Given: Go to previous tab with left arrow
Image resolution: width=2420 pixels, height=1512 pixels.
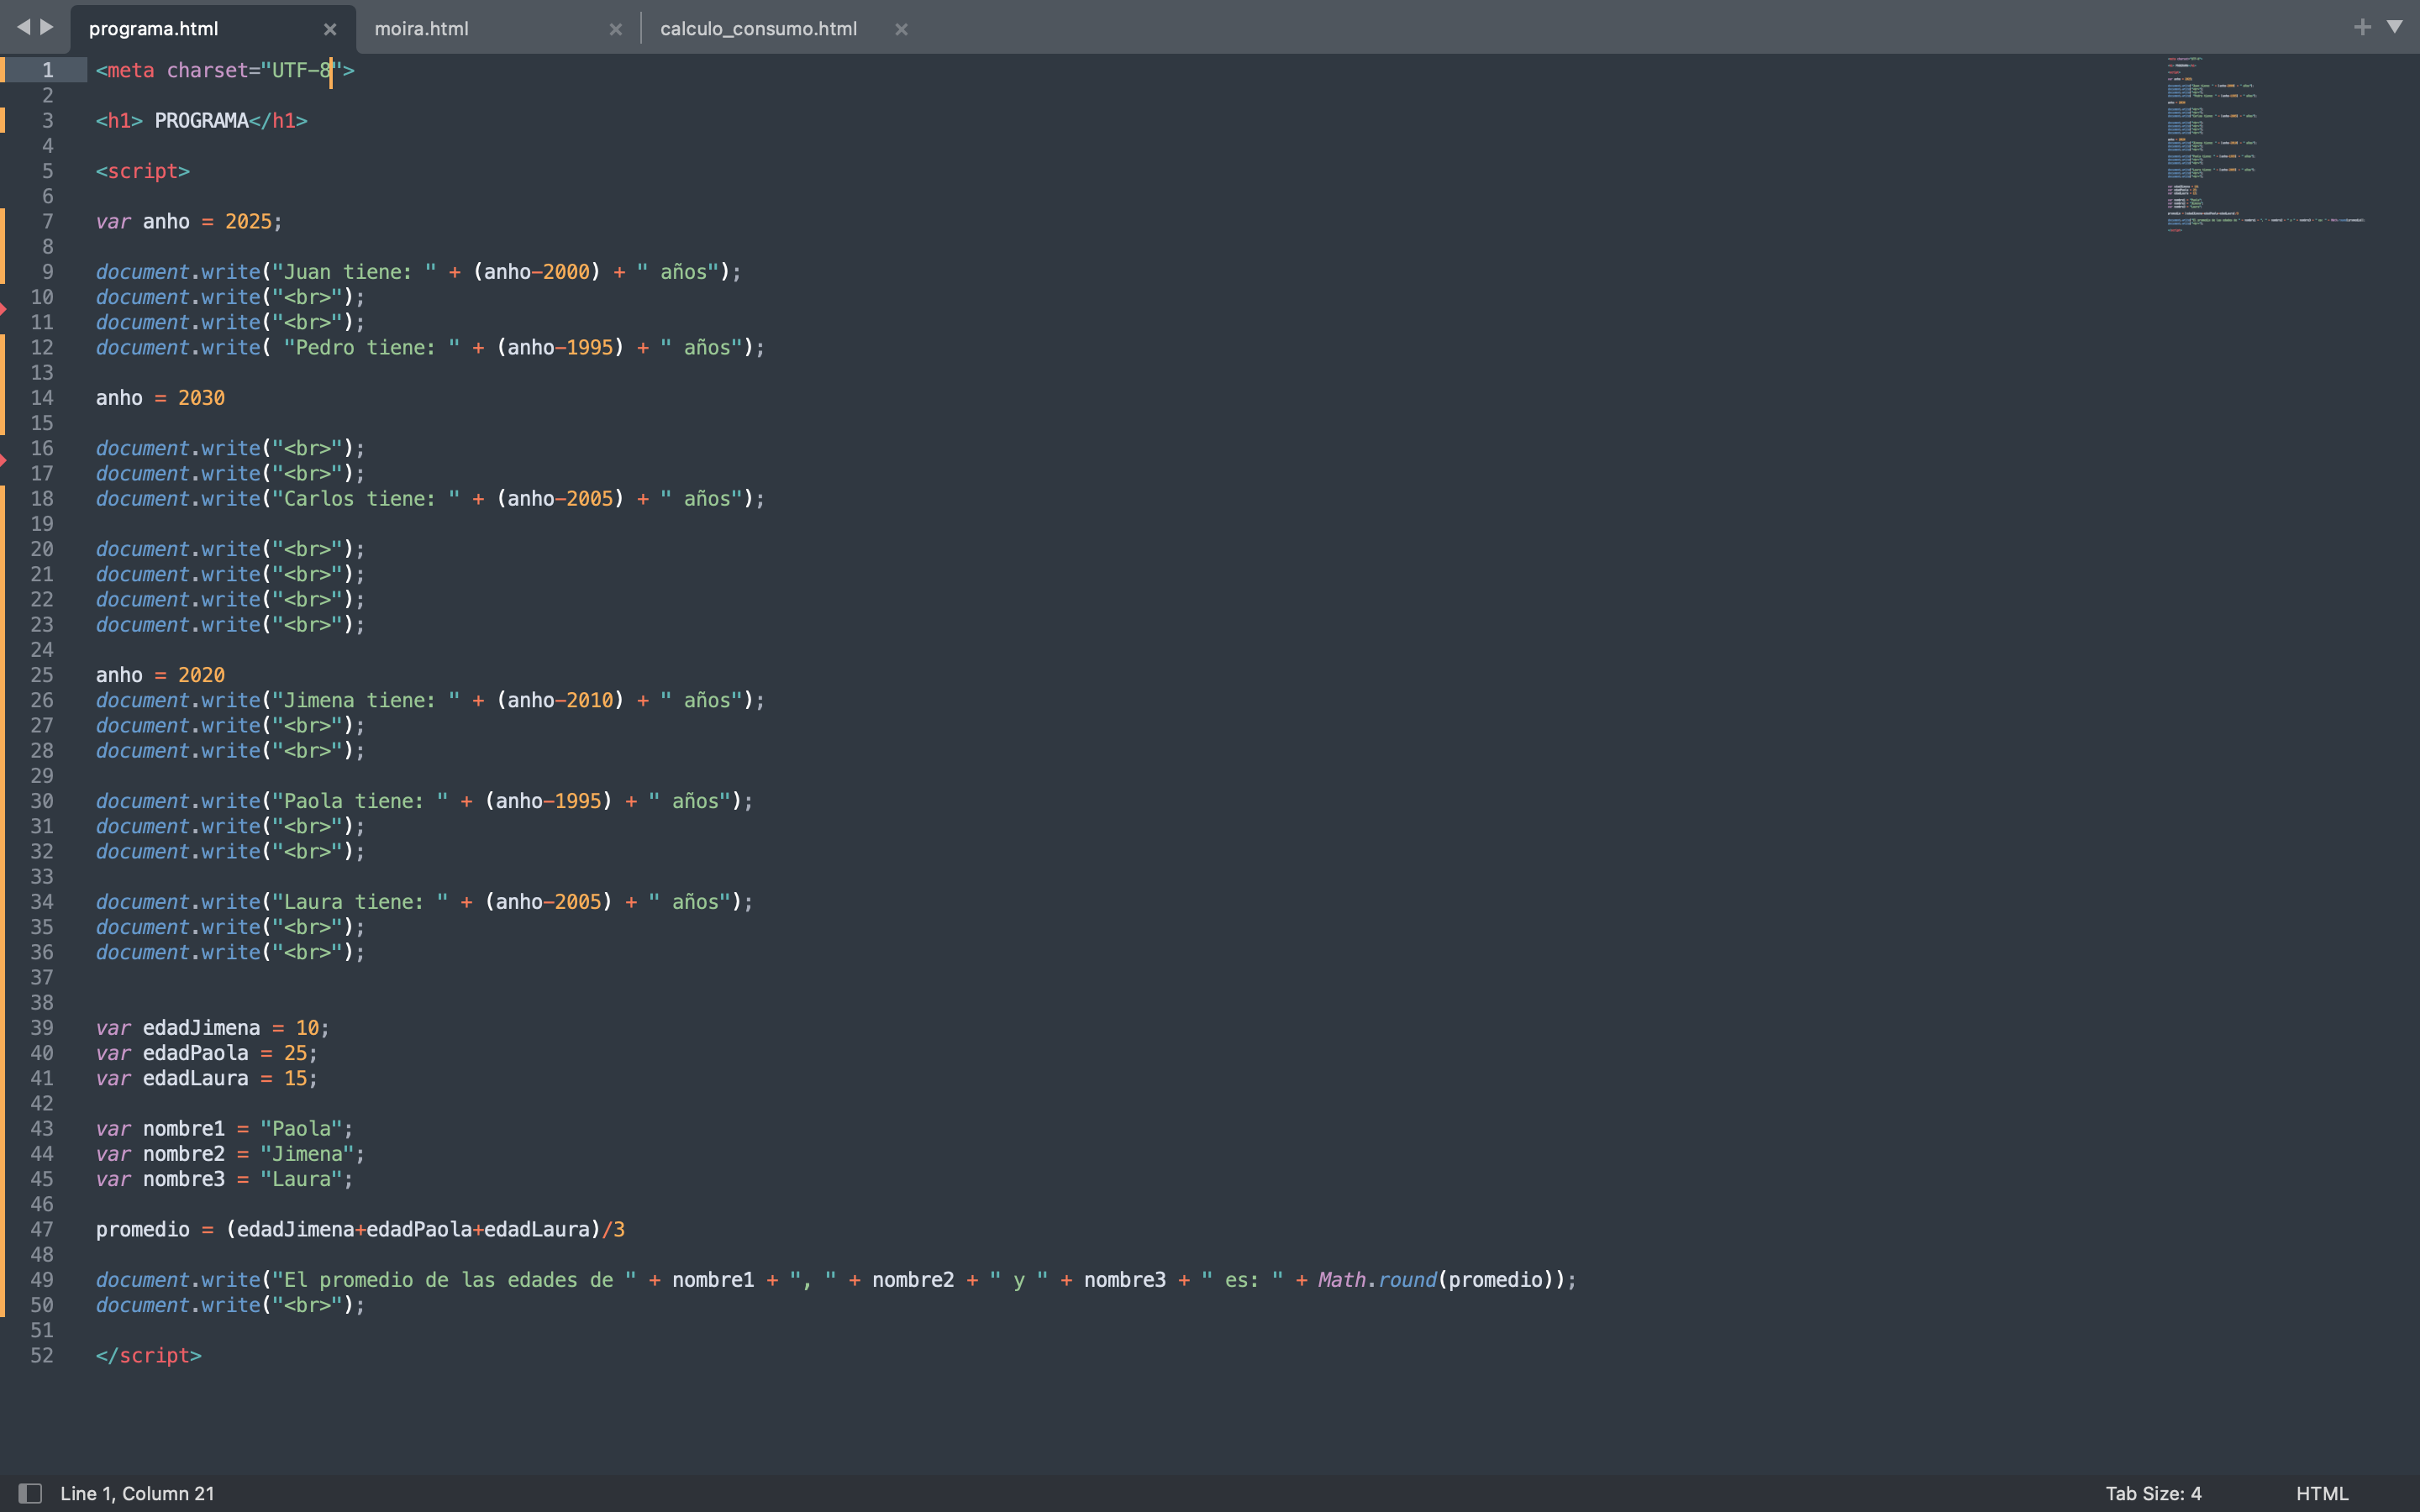Looking at the screenshot, I should pyautogui.click(x=23, y=27).
